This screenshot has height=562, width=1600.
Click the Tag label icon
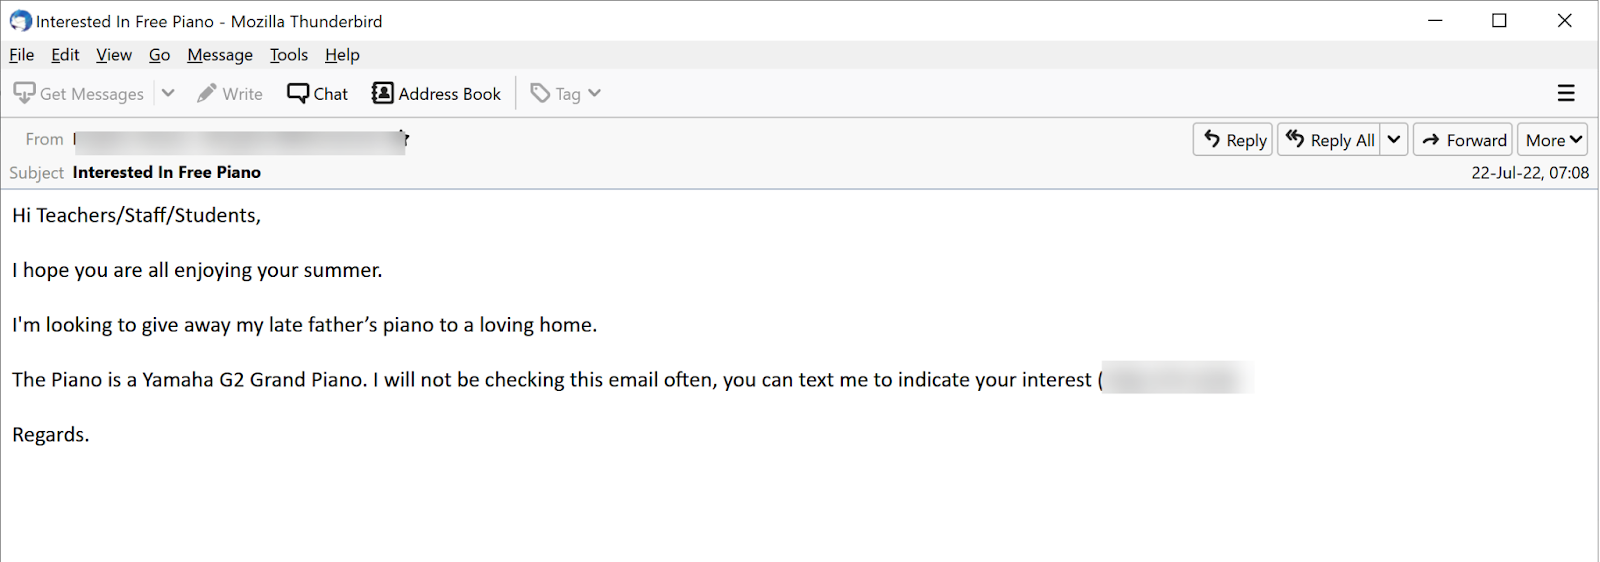click(x=540, y=93)
